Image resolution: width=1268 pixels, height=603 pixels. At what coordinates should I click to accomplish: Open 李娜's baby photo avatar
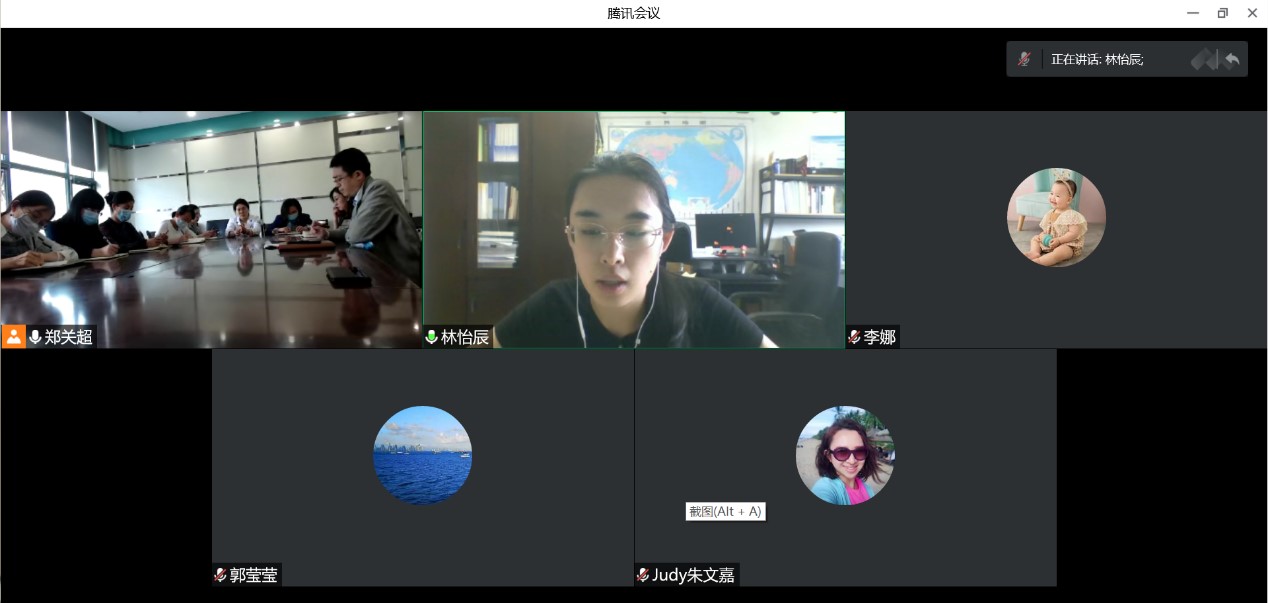point(1056,217)
